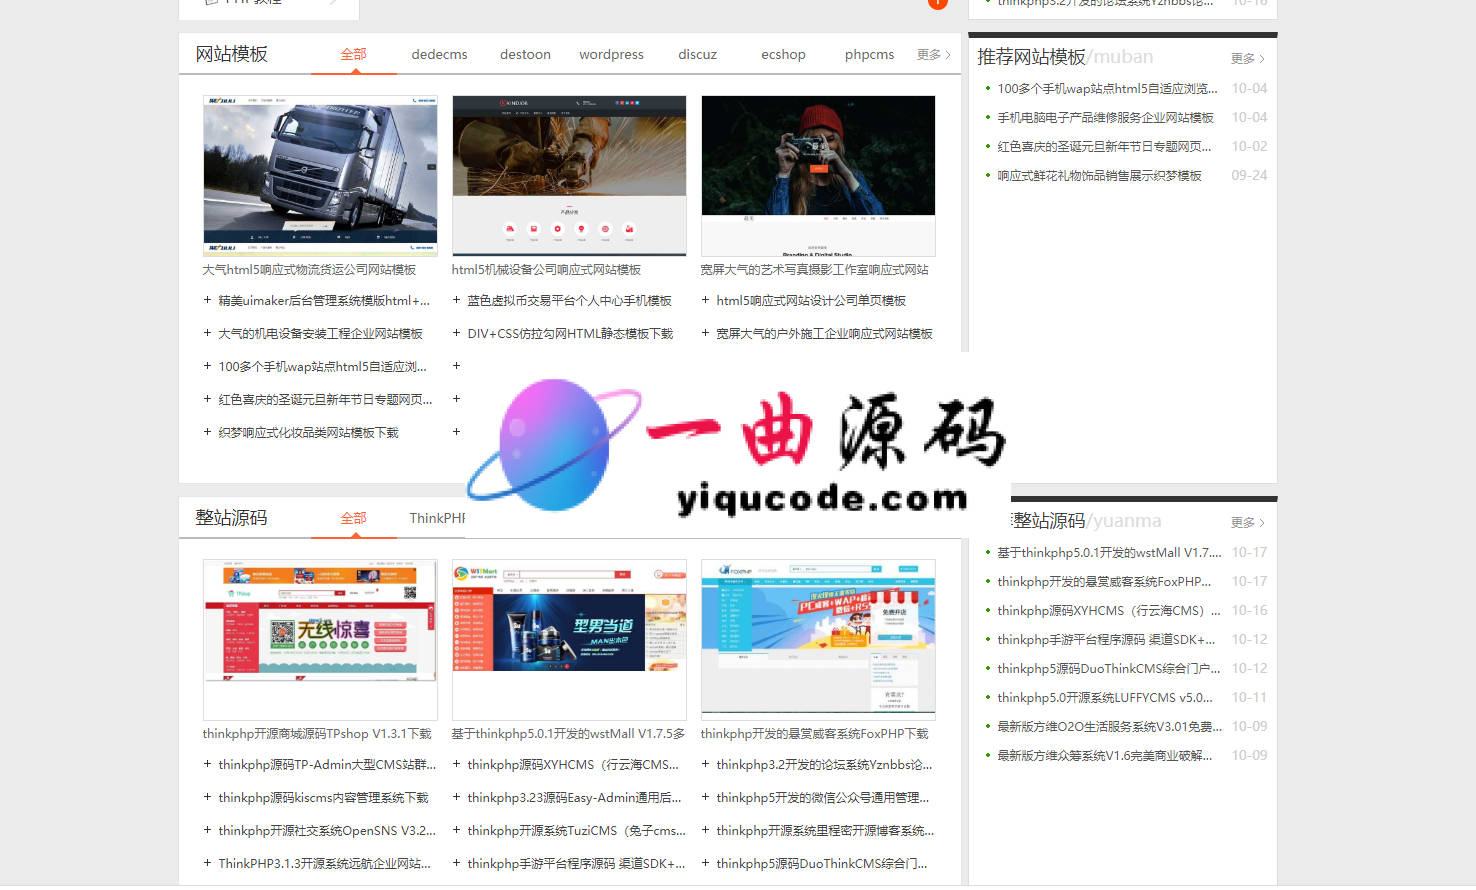The width and height of the screenshot is (1476, 890).
Task: Open main list link thinkphp手游平台程序源码 渠道SDK
Action: (576, 863)
